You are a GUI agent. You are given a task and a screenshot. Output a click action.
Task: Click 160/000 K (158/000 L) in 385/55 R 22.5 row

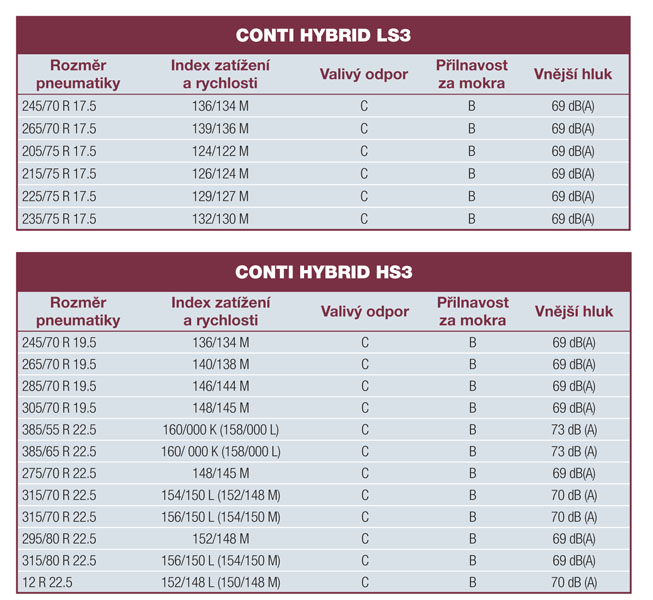[221, 430]
